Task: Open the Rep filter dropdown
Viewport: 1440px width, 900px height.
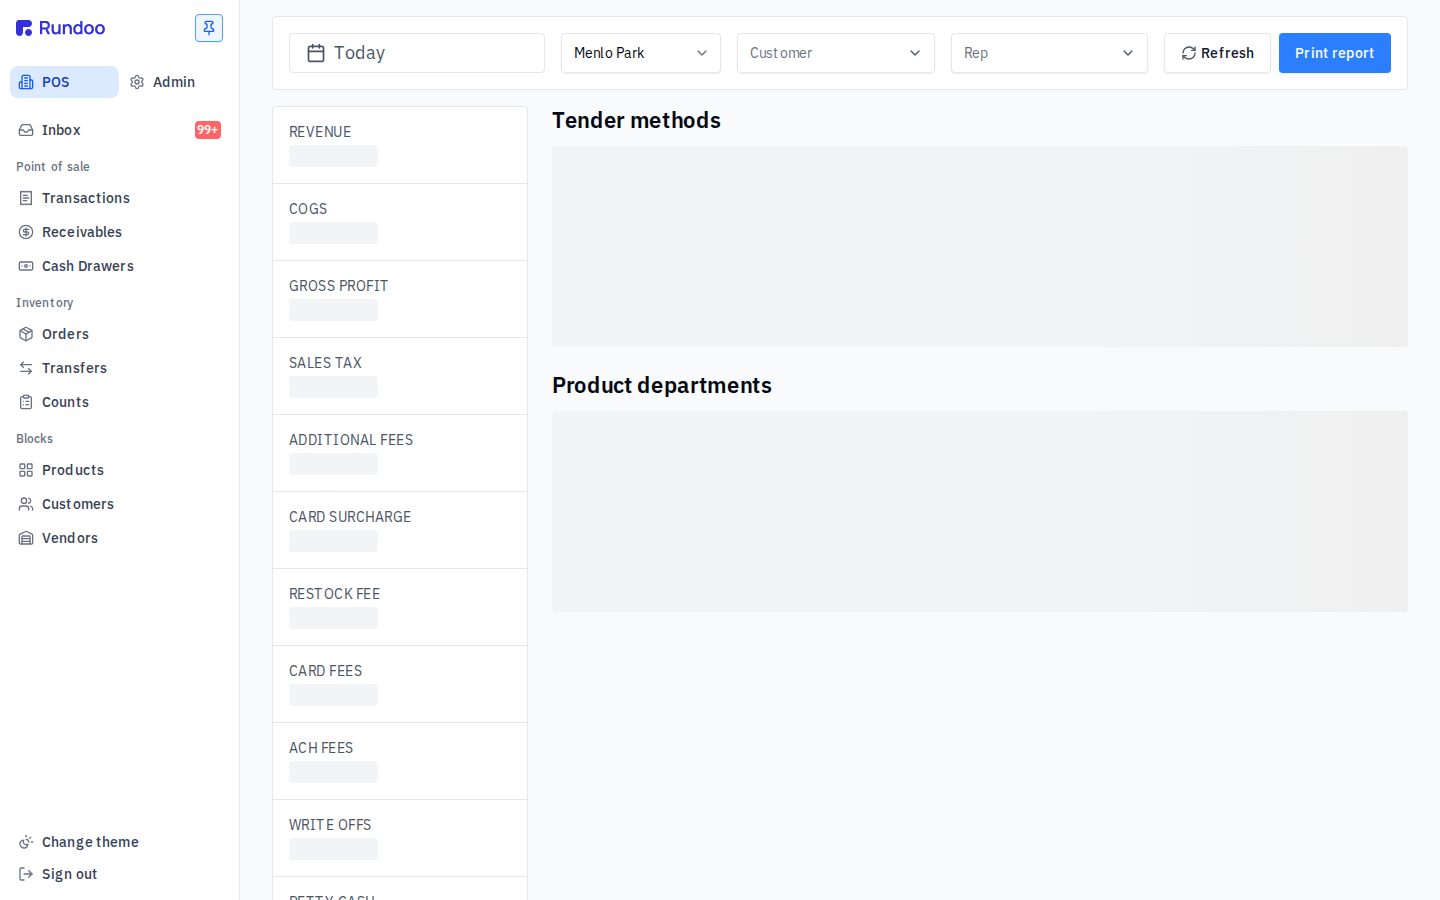Action: coord(1049,53)
